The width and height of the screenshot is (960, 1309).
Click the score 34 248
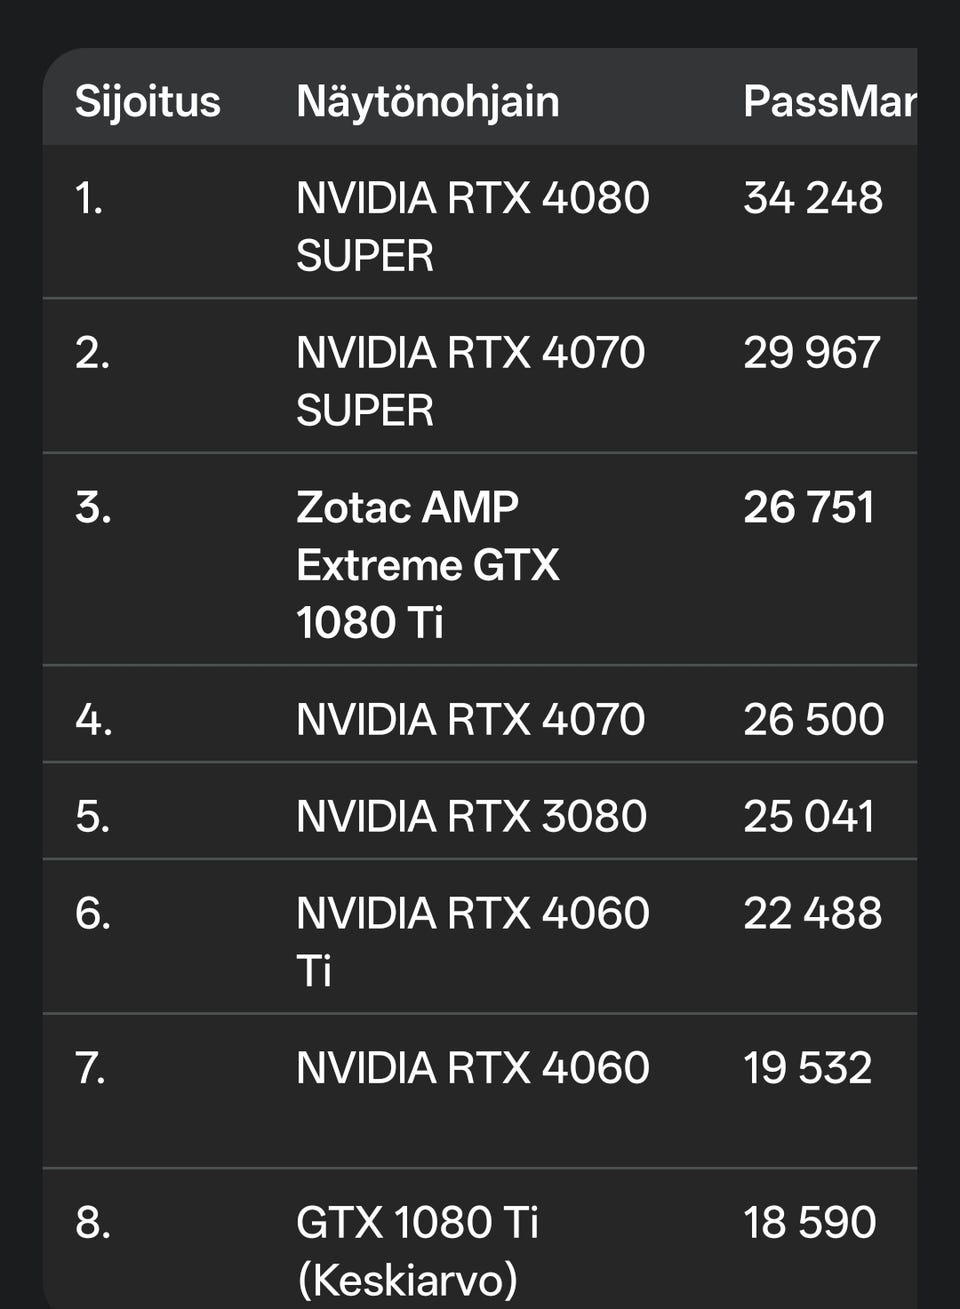(x=813, y=198)
